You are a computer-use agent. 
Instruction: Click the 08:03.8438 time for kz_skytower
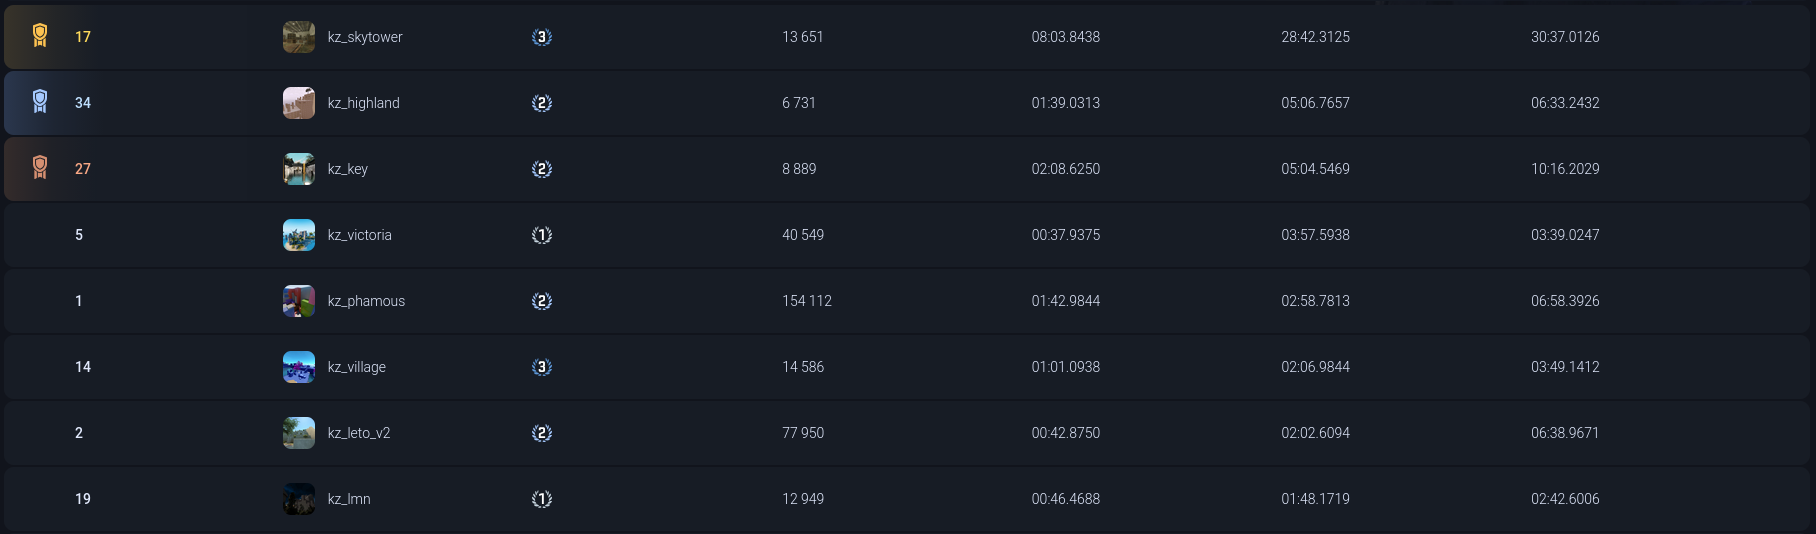(1065, 37)
